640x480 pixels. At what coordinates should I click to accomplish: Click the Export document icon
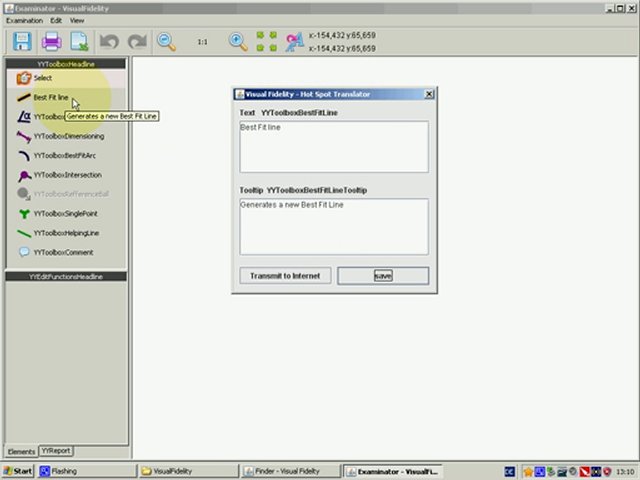pos(79,42)
